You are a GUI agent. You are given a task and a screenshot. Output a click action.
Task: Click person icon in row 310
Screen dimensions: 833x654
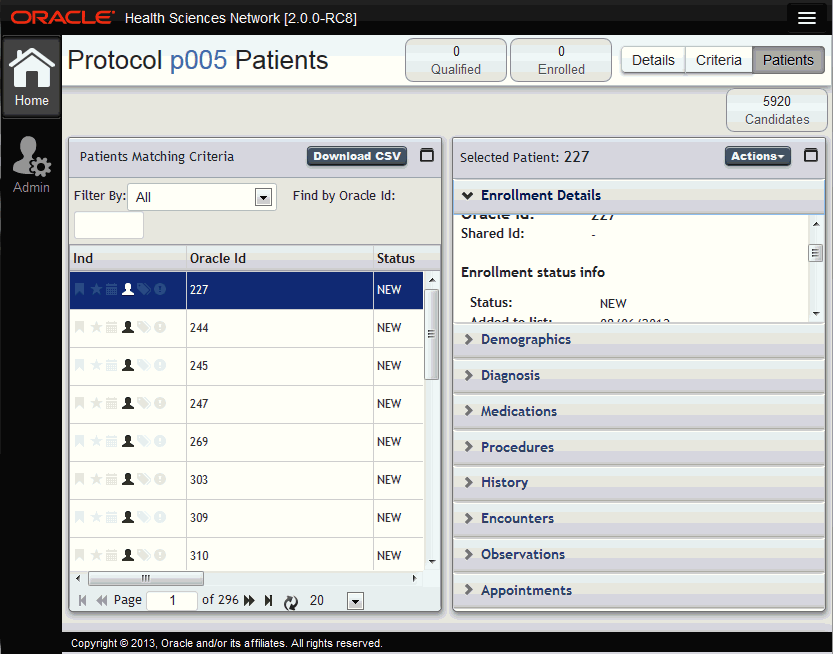128,555
